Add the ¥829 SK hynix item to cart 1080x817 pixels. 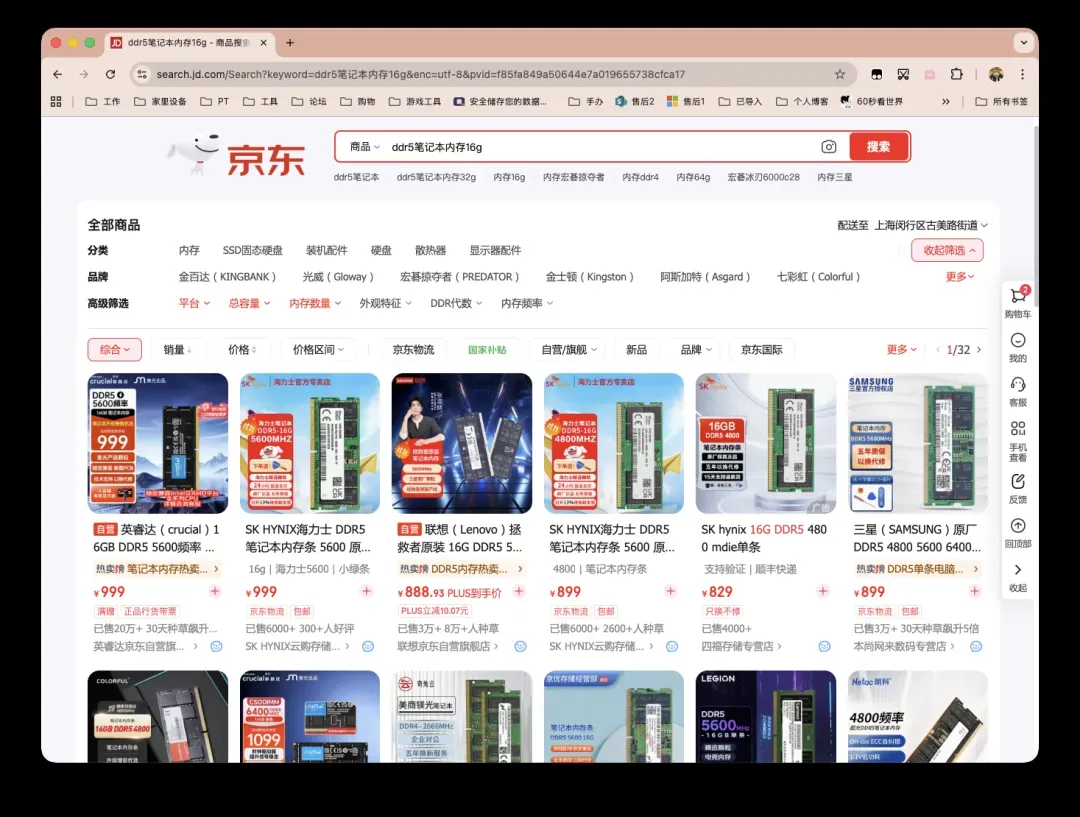pos(822,591)
